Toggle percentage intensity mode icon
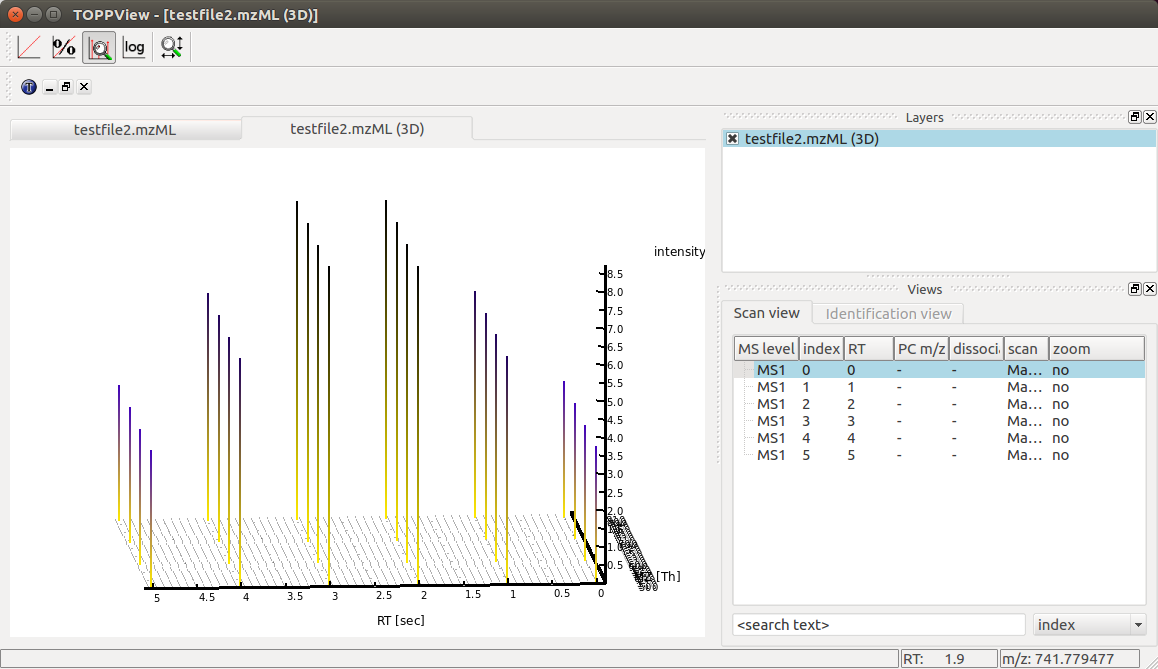Viewport: 1158px width, 669px height. [64, 47]
